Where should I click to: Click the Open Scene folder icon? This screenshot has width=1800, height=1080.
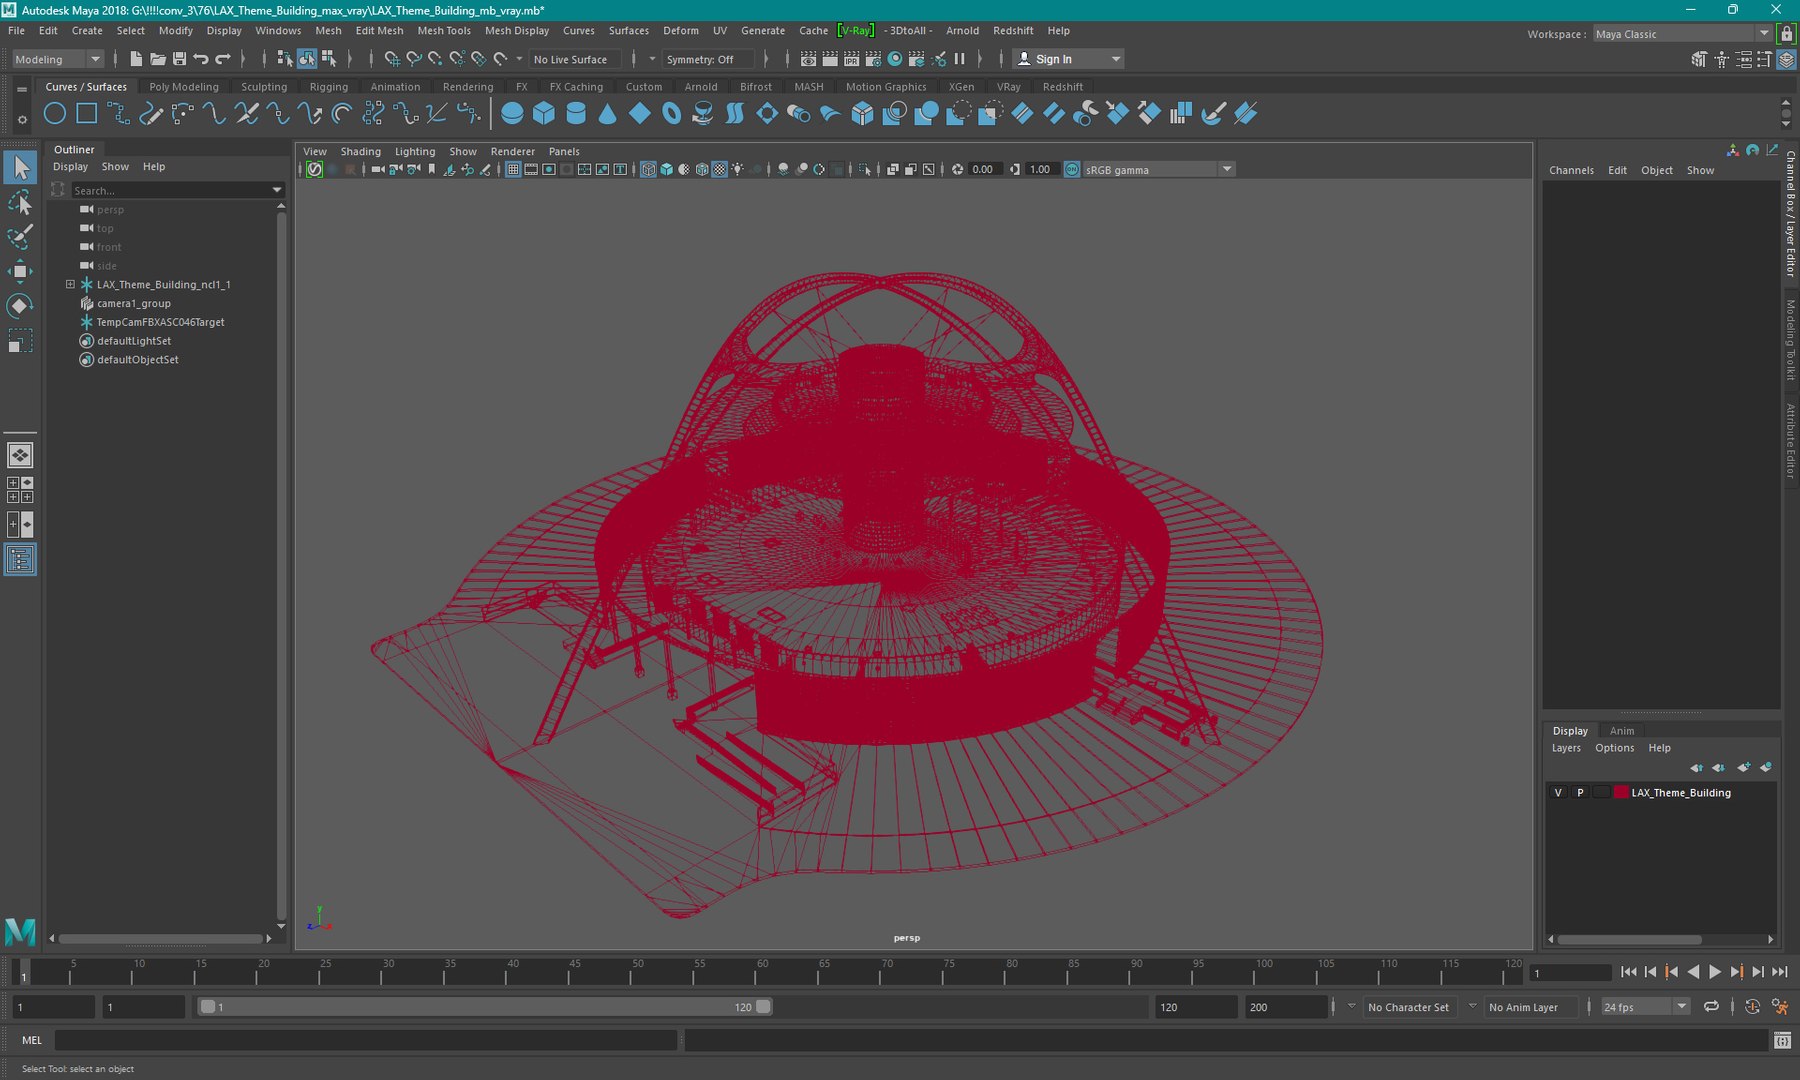(158, 59)
